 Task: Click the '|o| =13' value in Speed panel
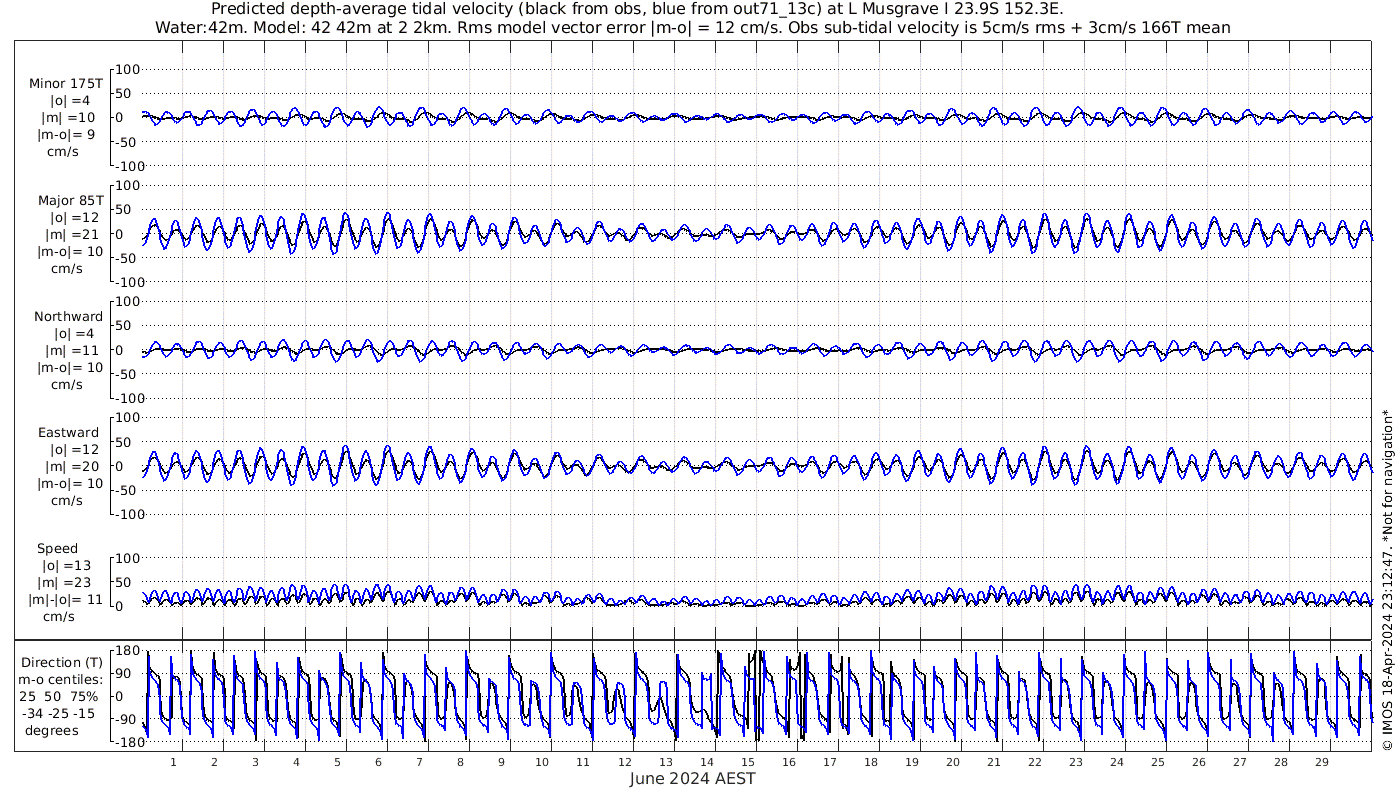(69, 566)
